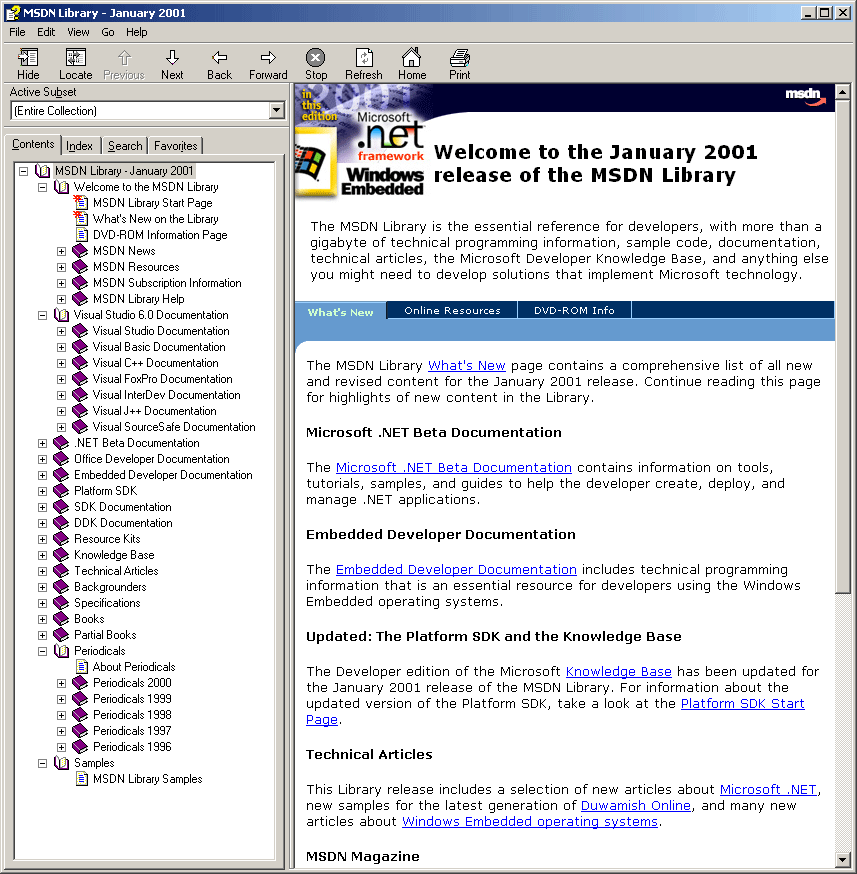Click the MSDN Library Start Page document icon

81,202
